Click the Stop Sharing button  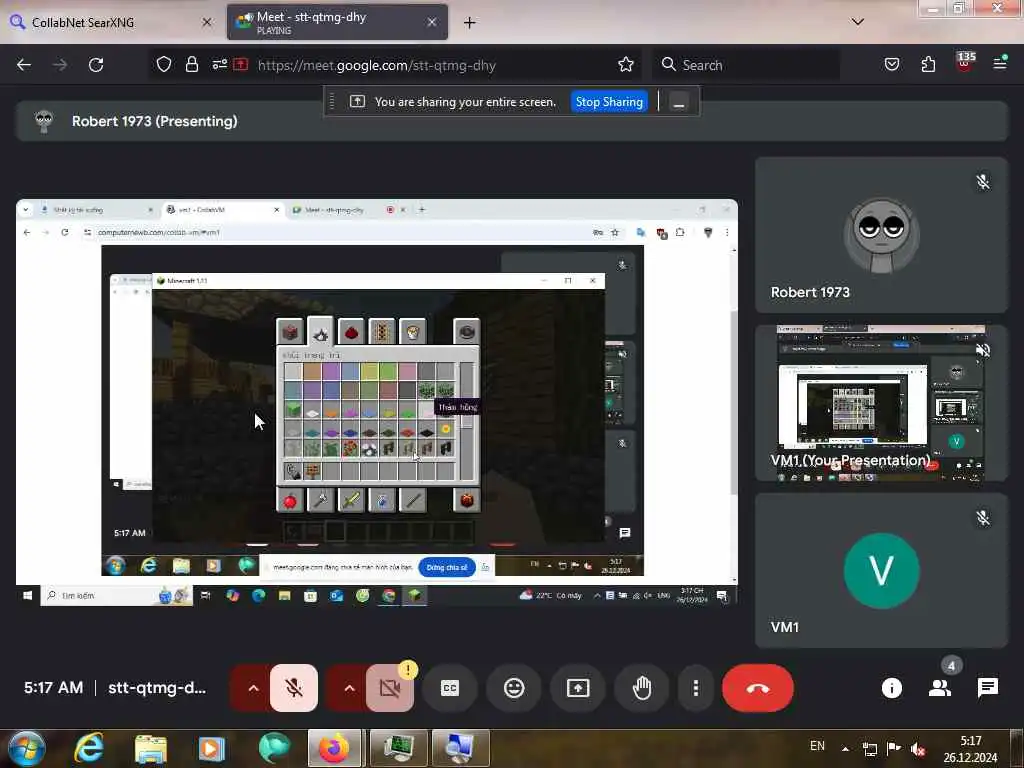click(609, 102)
